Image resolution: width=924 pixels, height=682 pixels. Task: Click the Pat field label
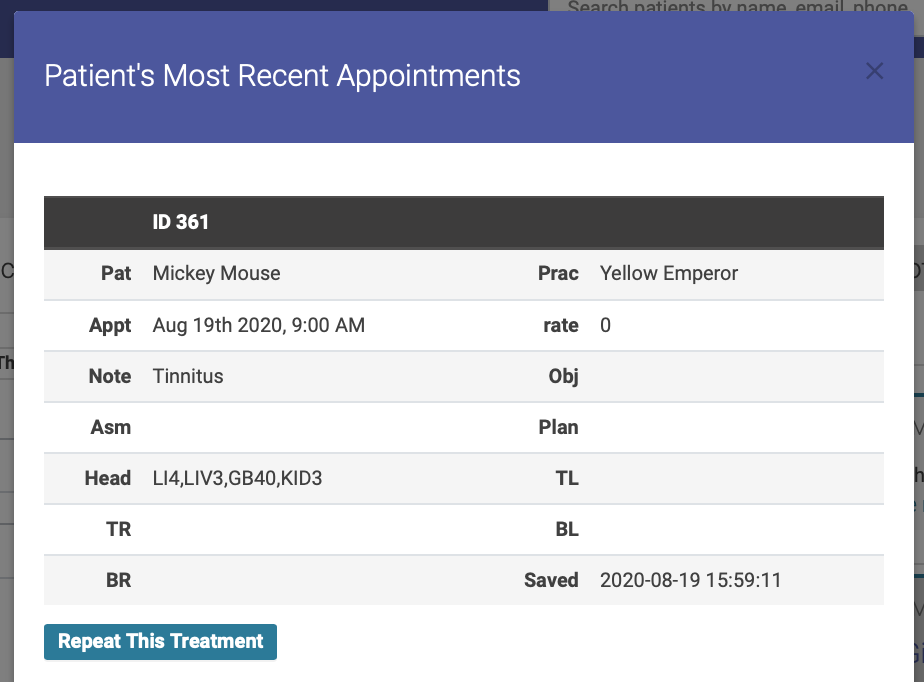pos(116,274)
